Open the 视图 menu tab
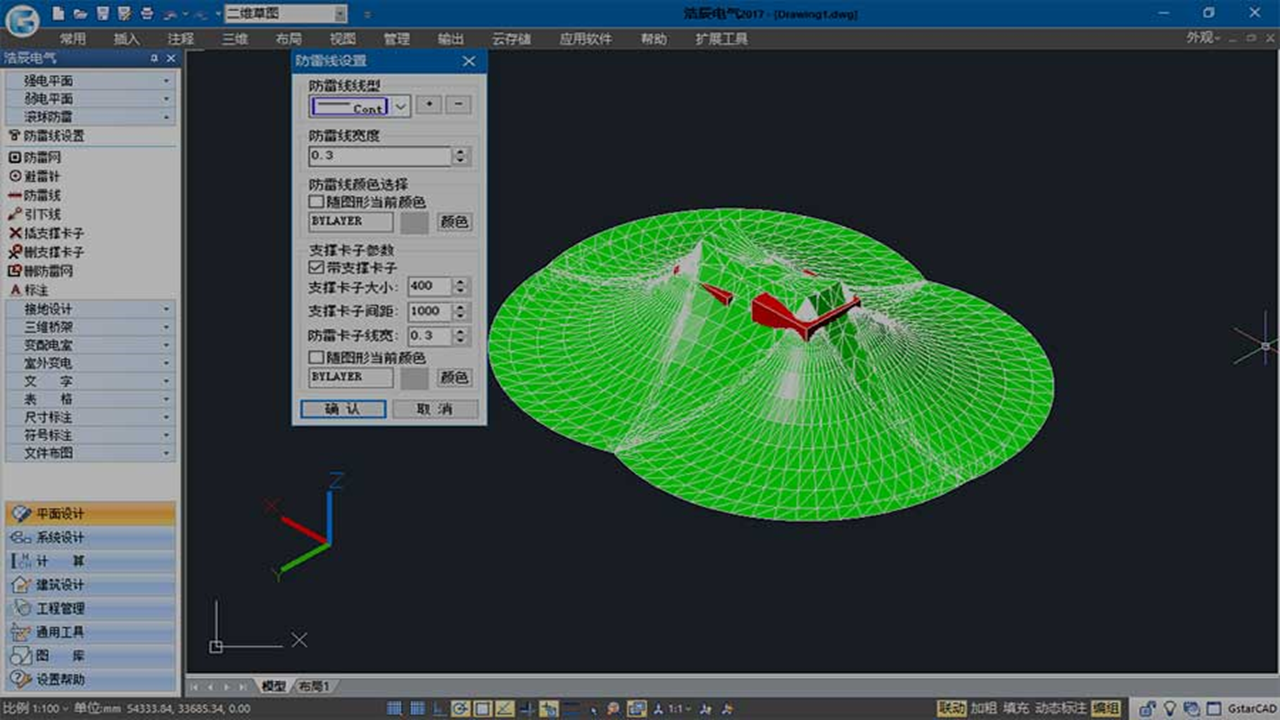 click(x=342, y=39)
